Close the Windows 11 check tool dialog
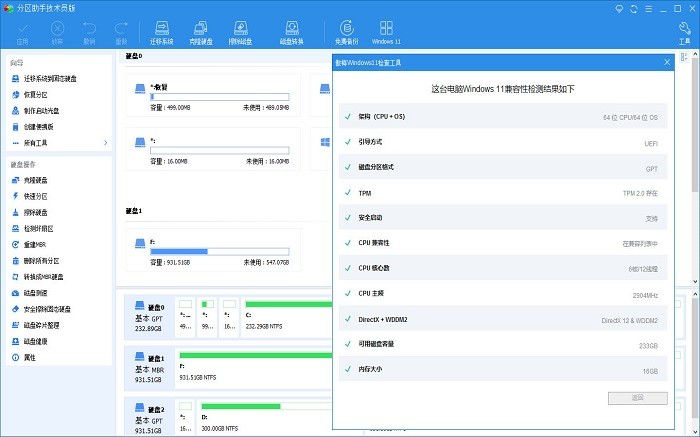700x437 pixels. (666, 62)
